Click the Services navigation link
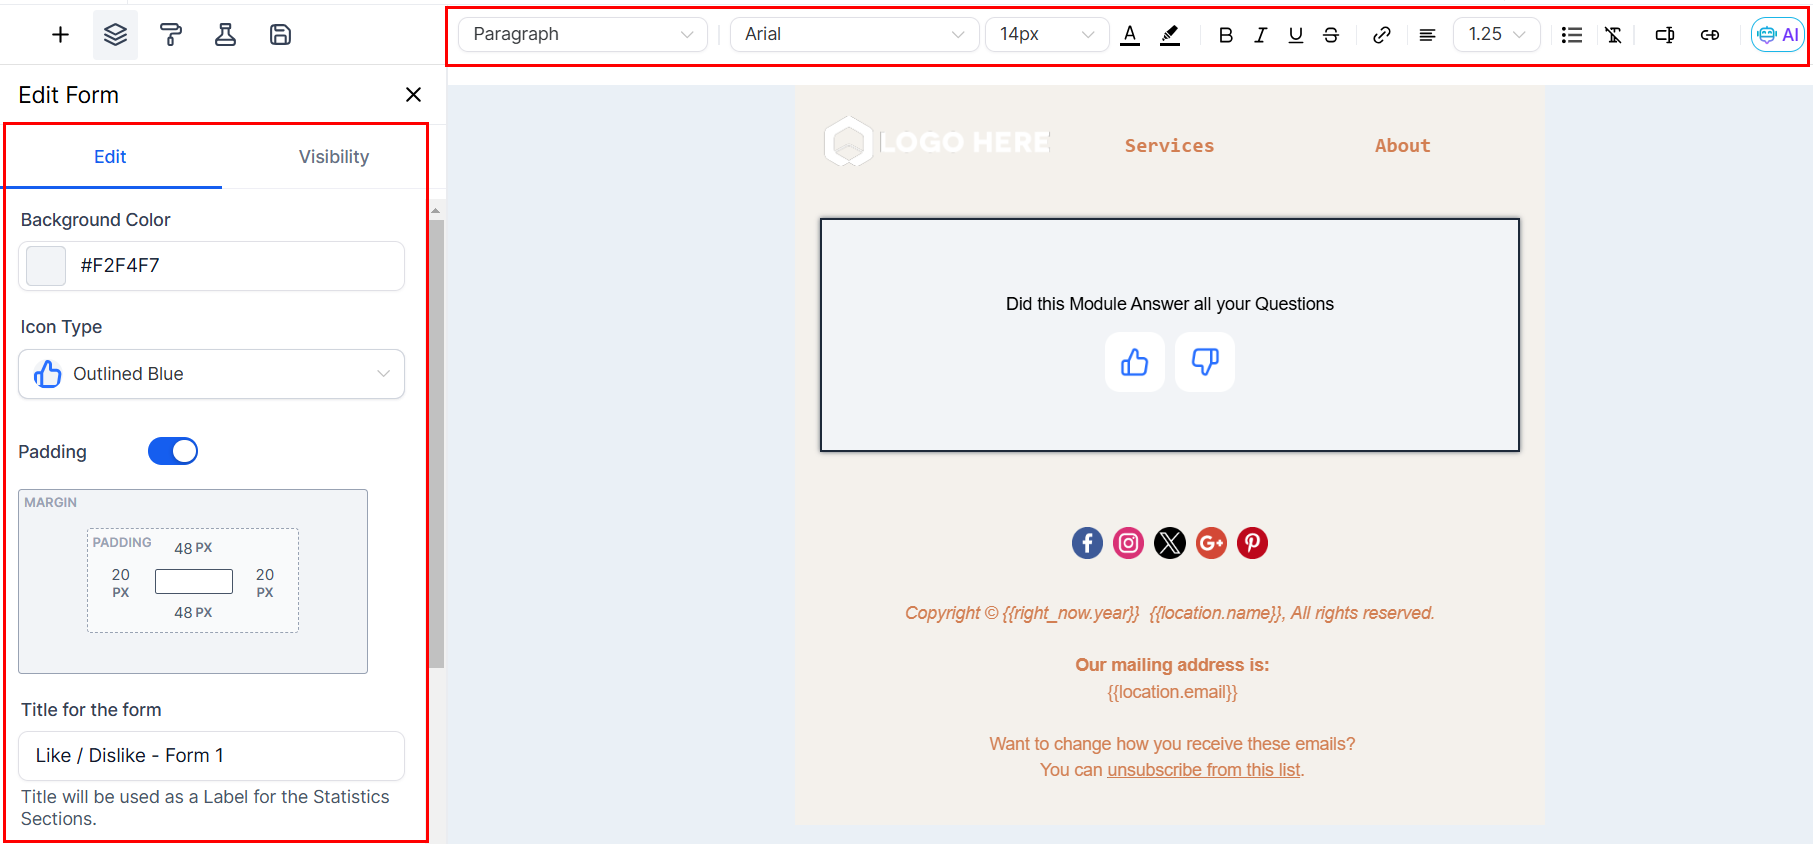The height and width of the screenshot is (844, 1813). 1169,146
